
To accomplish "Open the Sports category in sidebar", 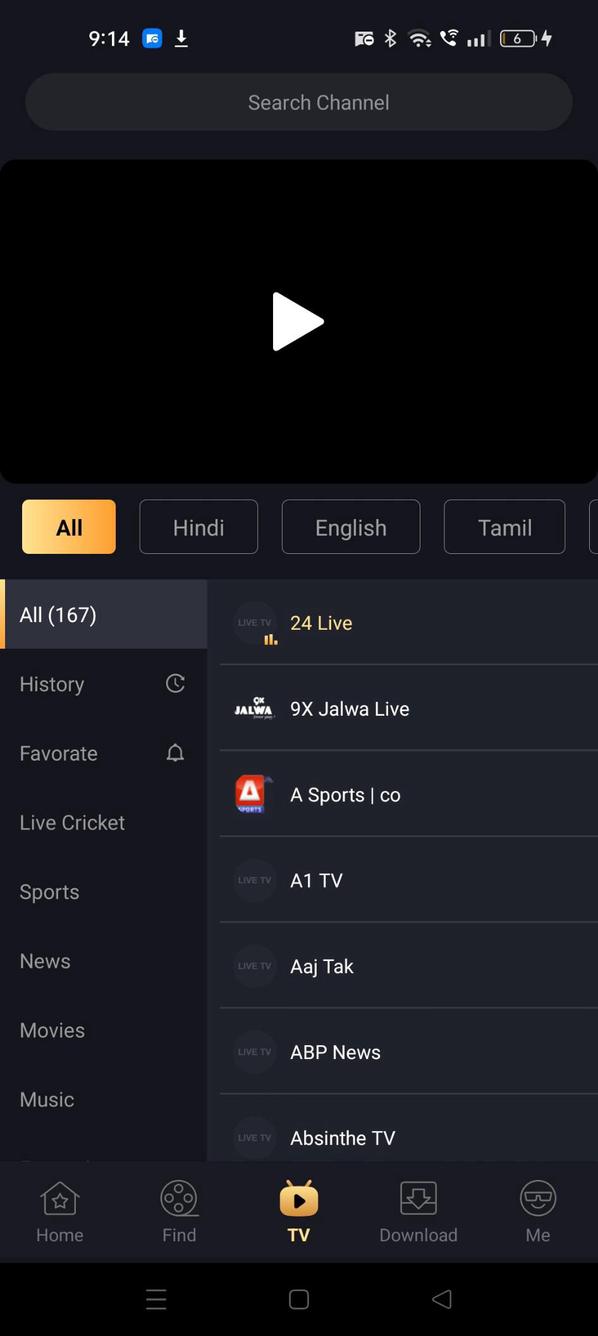I will coord(49,891).
